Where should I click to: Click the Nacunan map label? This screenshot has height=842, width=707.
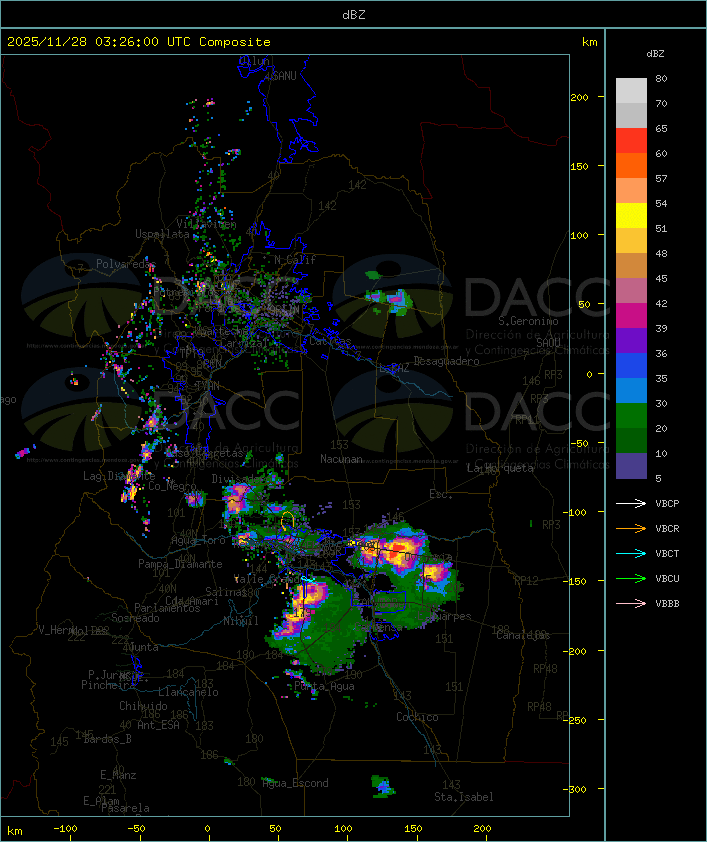tap(341, 459)
